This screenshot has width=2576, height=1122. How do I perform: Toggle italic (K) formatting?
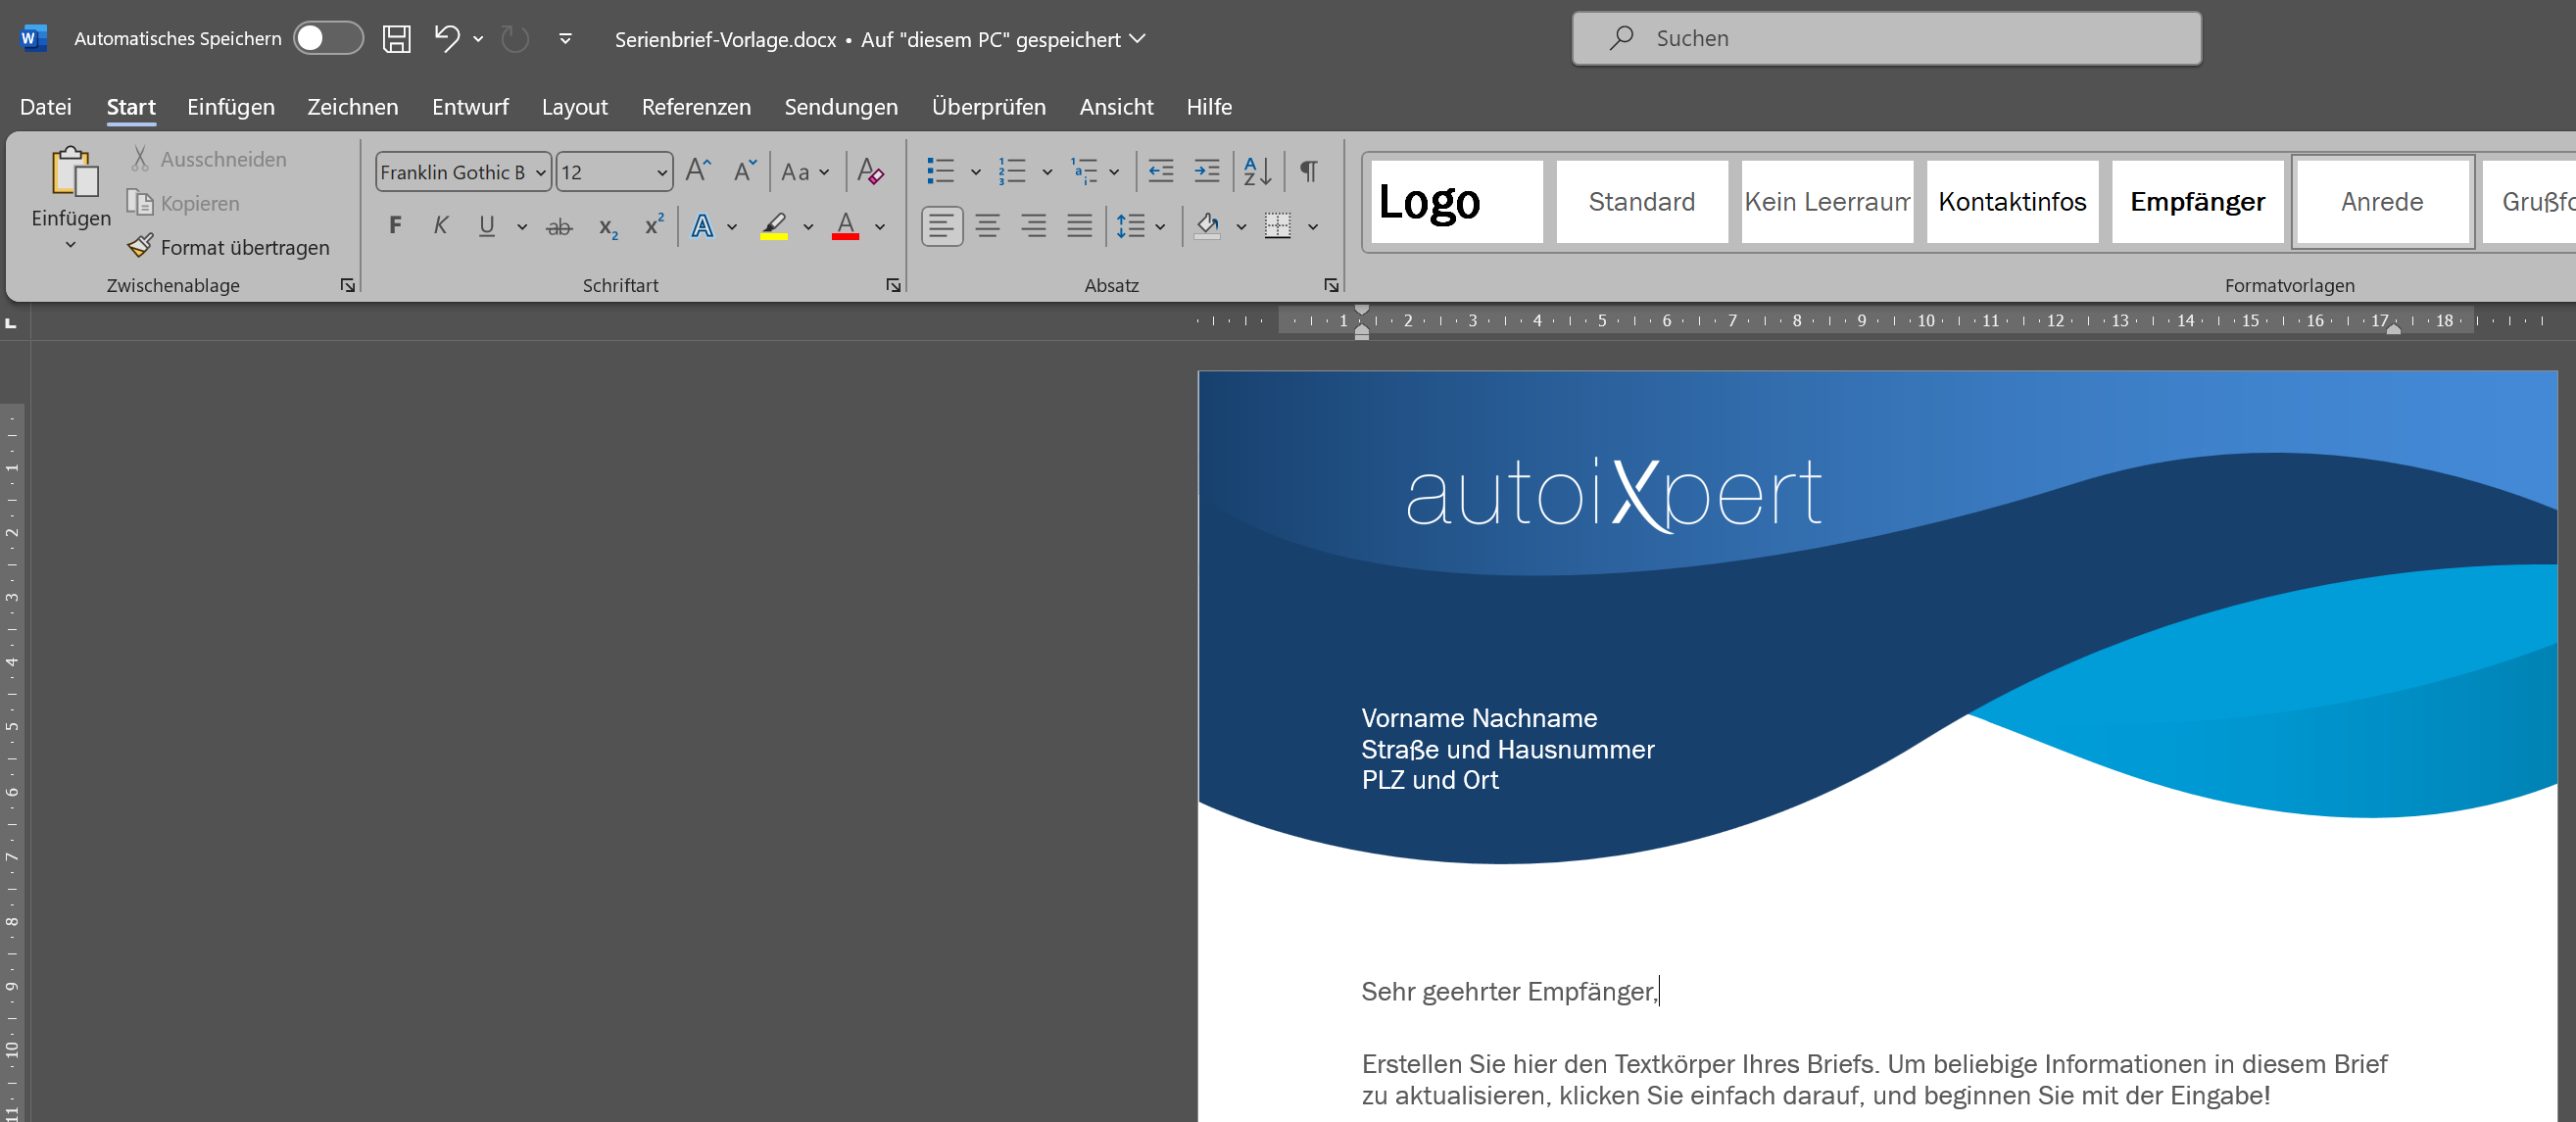tap(440, 226)
